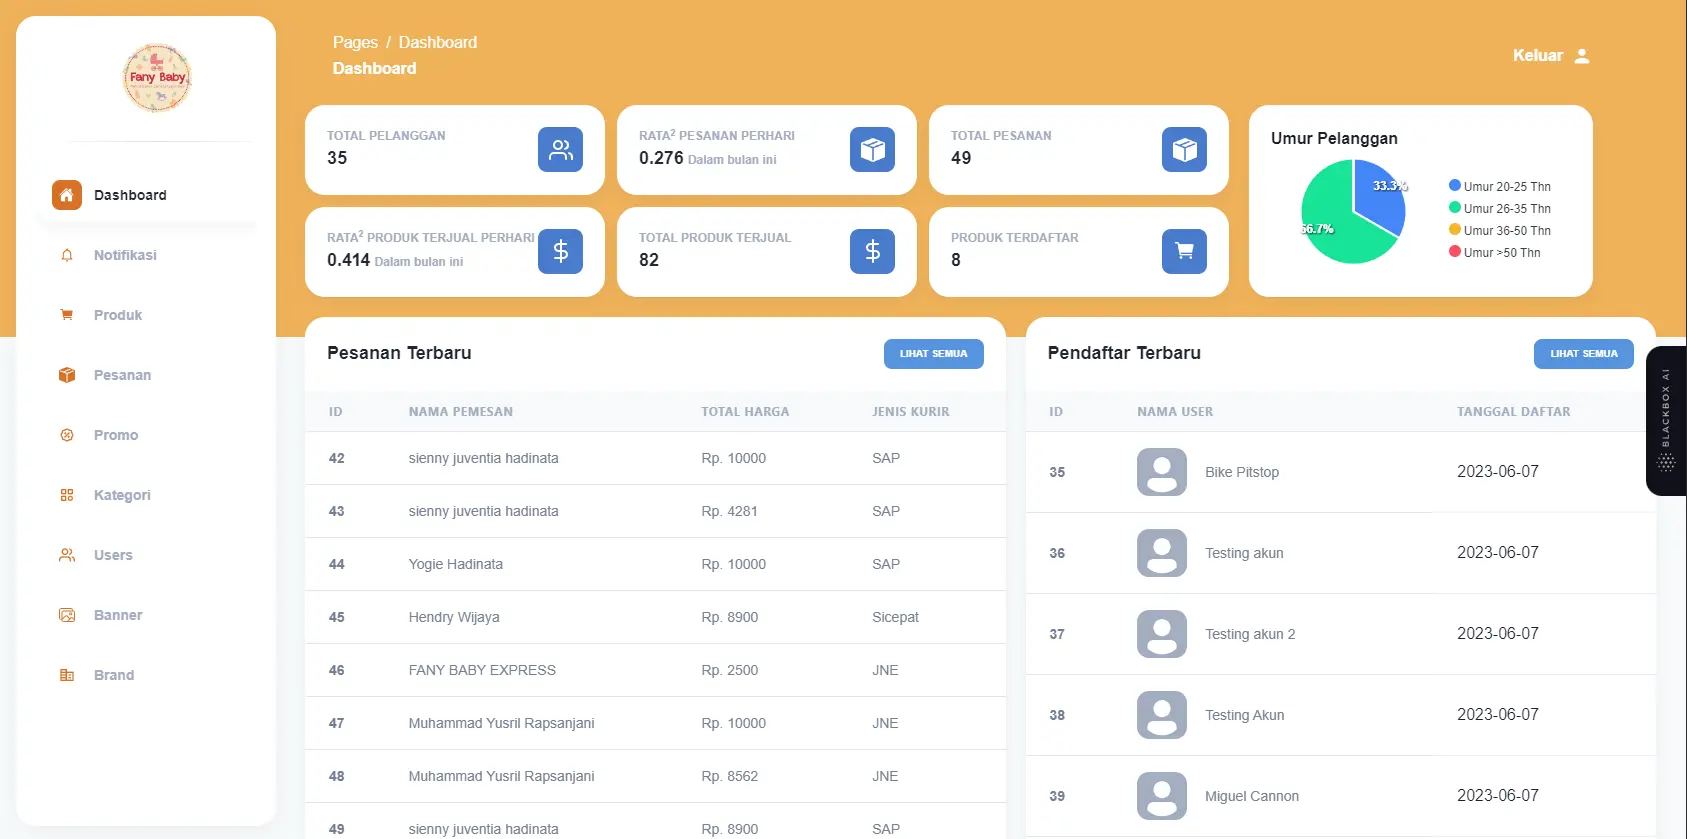Click the Total Produk Terjual dollar icon
Image resolution: width=1687 pixels, height=839 pixels.
point(872,252)
